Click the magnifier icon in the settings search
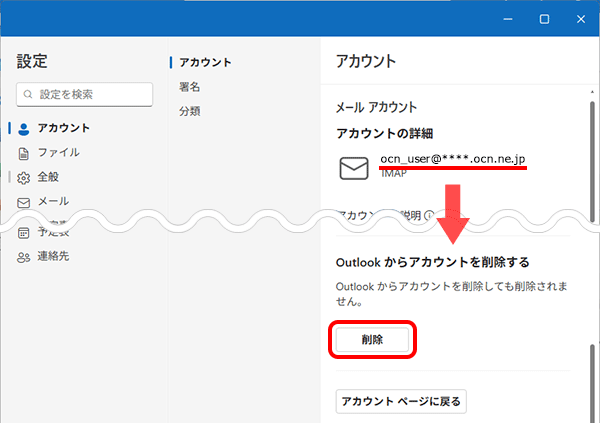 click(28, 95)
